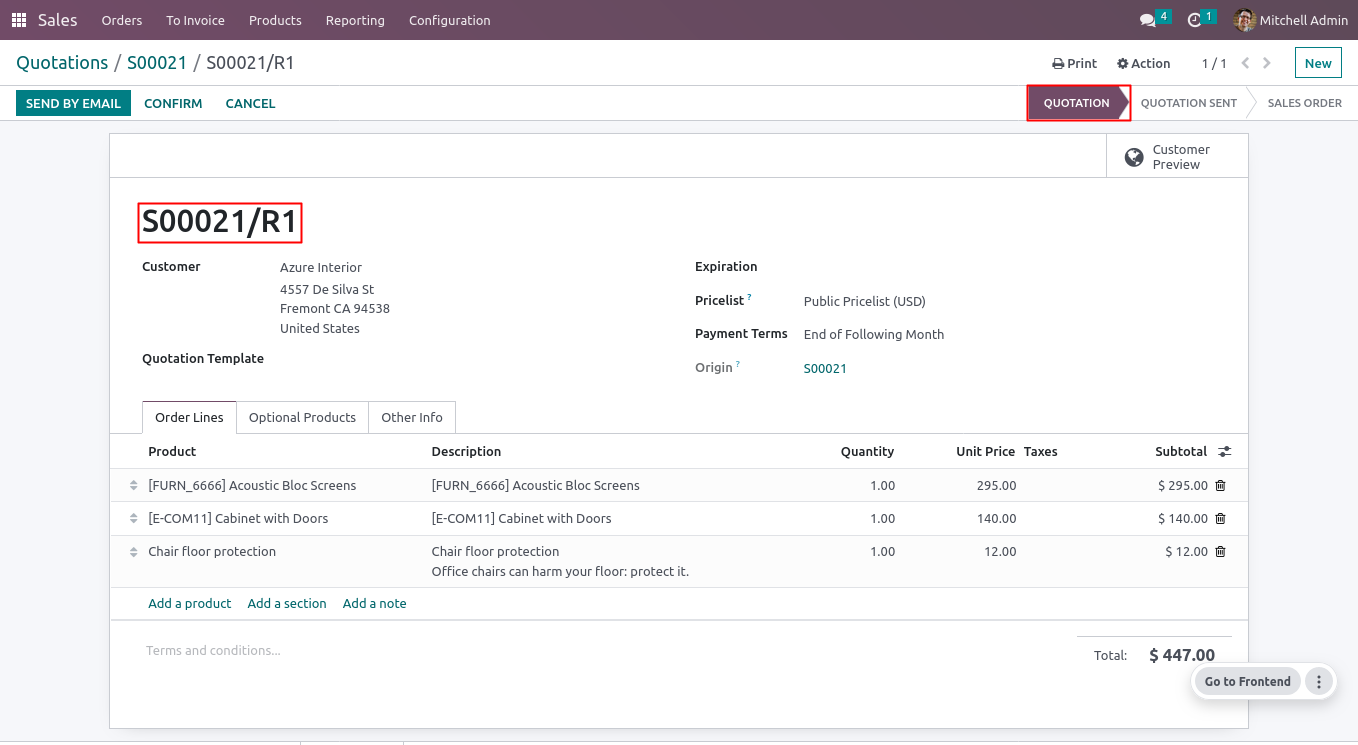The height and width of the screenshot is (745, 1358).
Task: Select the Quotation Sent status stage
Action: point(1188,103)
